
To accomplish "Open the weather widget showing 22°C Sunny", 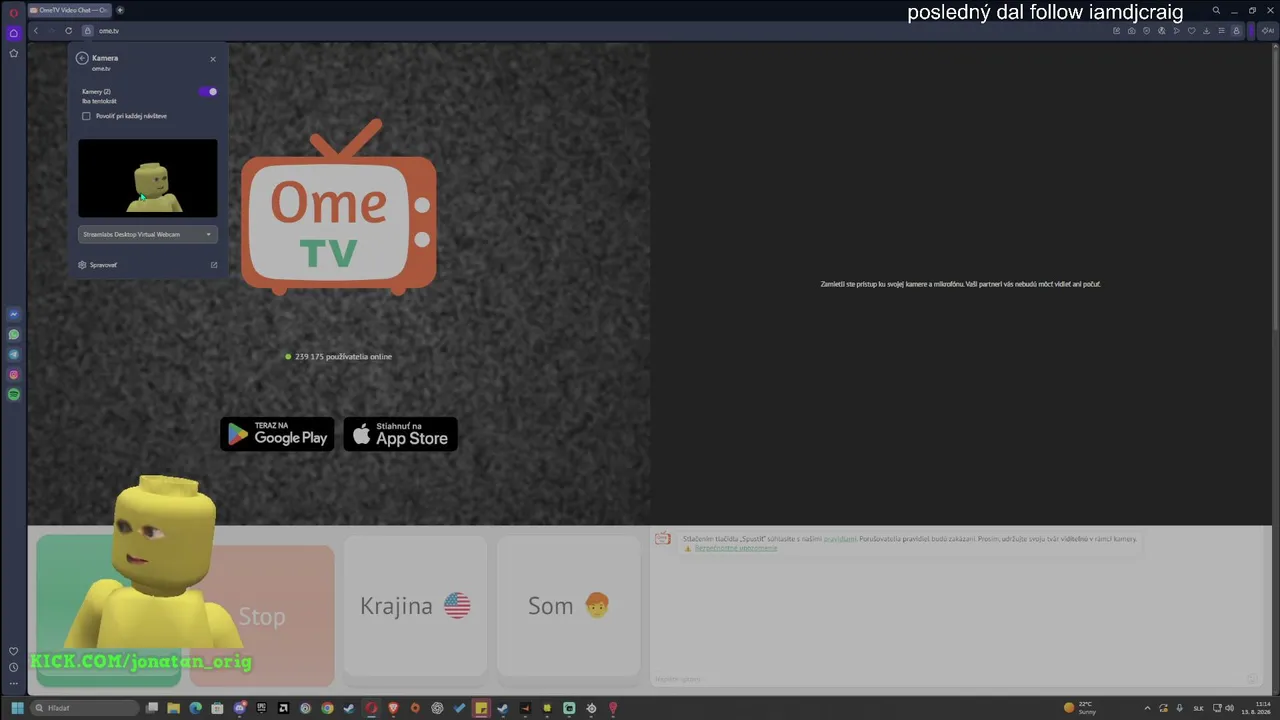I will [x=1080, y=708].
